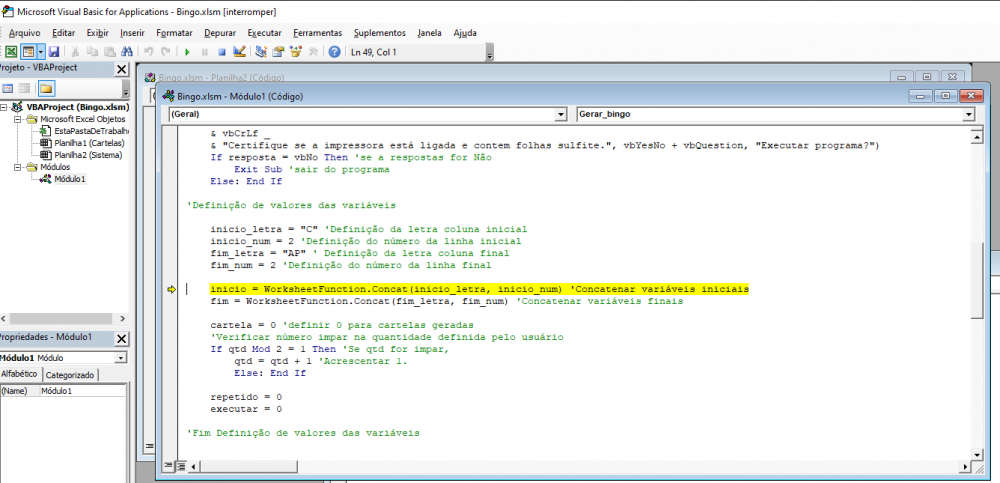Open the Object Browser icon
The image size is (1000, 483).
[x=296, y=51]
